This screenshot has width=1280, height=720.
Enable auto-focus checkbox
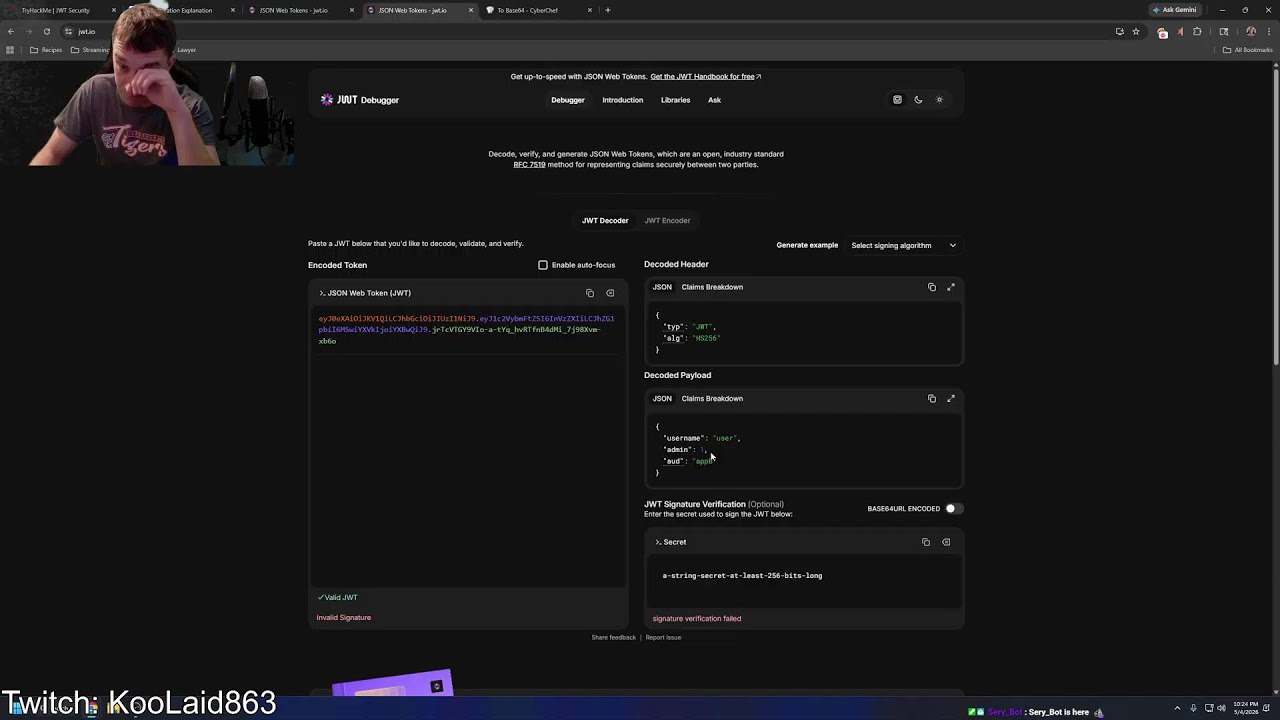(543, 265)
